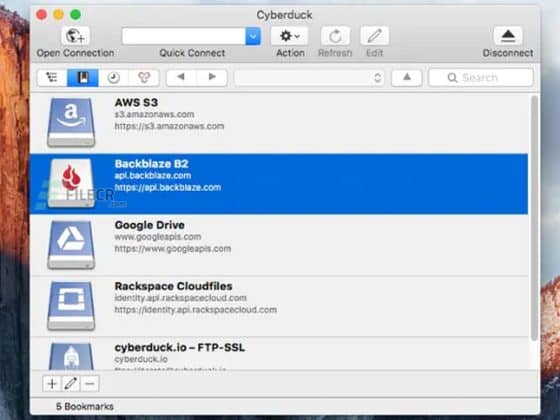This screenshot has height=420, width=560.
Task: Focus the Quick Connect input field
Action: tap(183, 36)
